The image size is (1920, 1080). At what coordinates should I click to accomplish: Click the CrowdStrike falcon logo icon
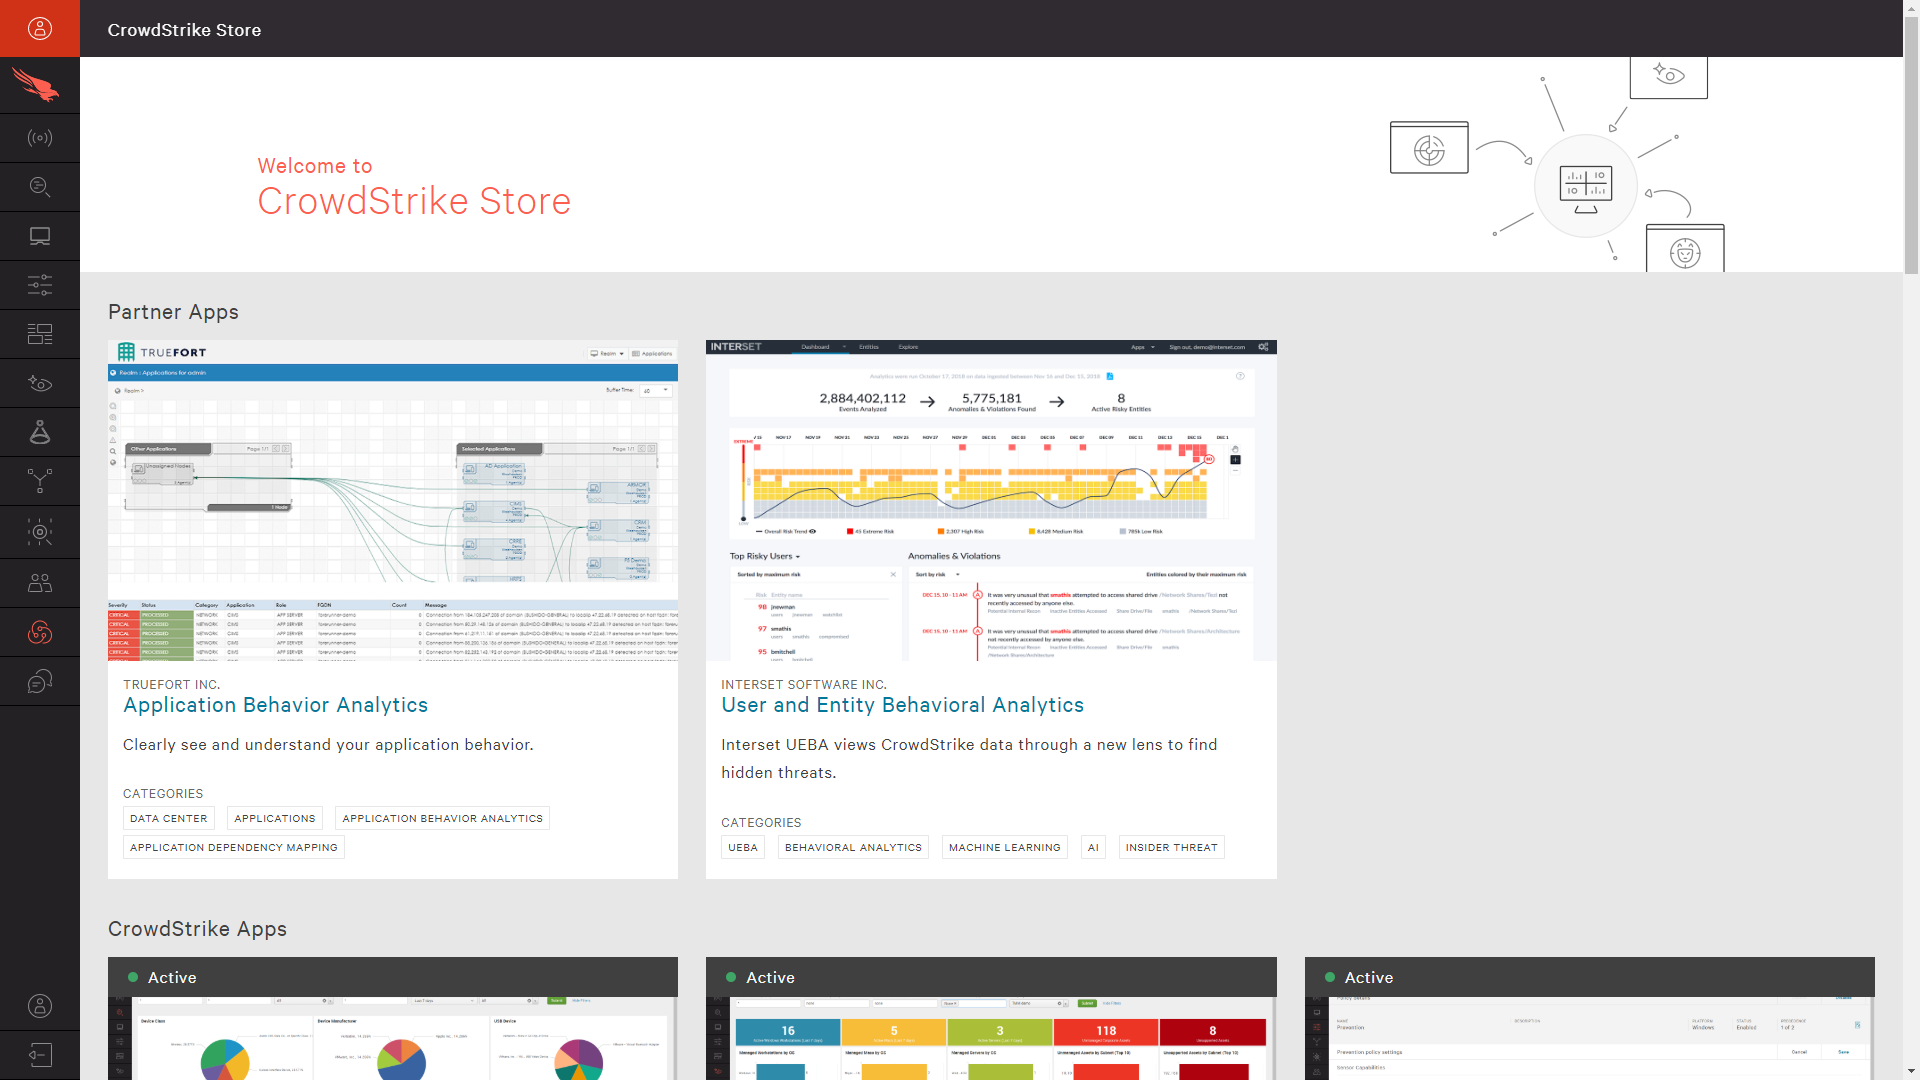tap(40, 84)
